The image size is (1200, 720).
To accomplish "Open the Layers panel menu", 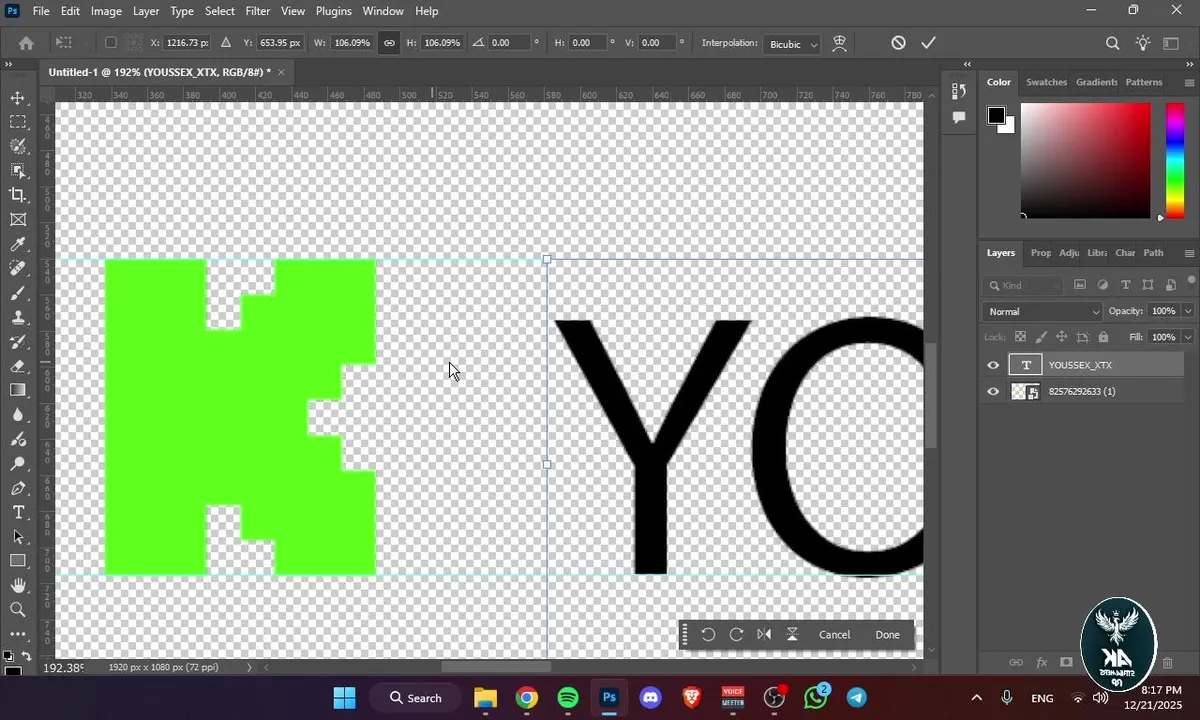I will coord(1189,253).
